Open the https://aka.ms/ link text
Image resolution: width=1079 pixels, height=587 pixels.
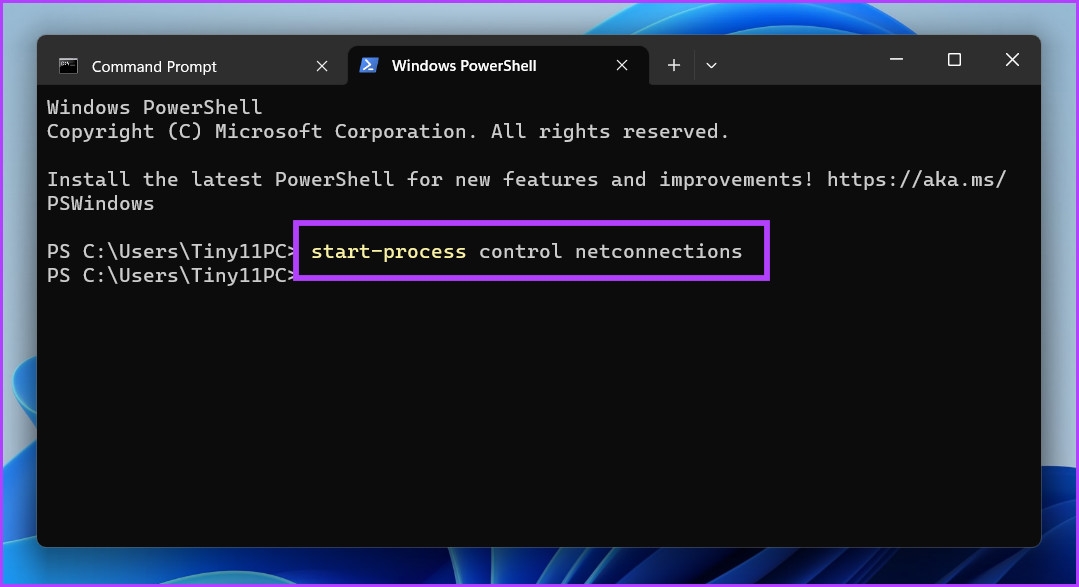tap(916, 180)
